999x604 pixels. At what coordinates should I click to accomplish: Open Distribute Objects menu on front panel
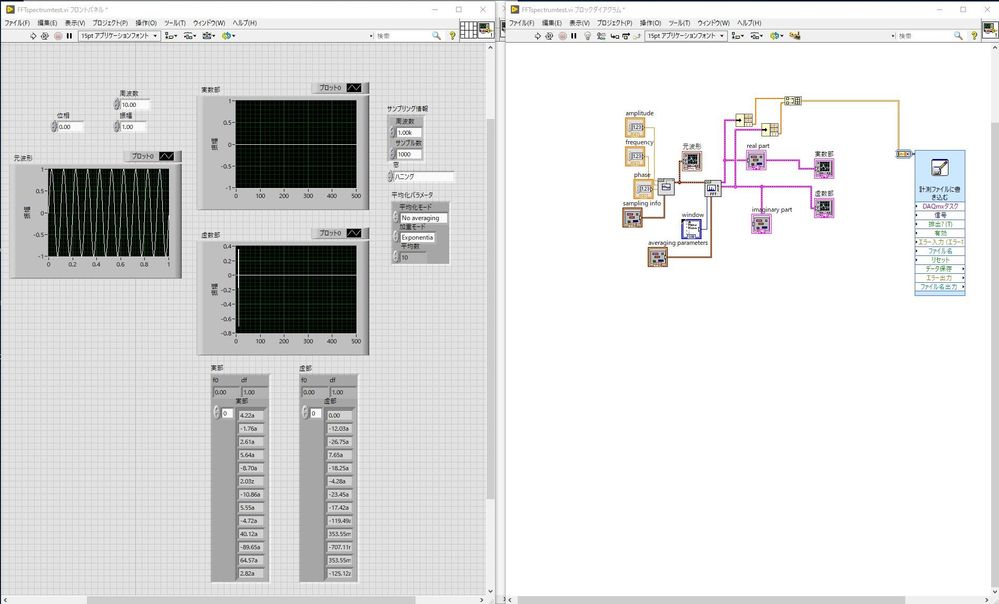coord(190,36)
